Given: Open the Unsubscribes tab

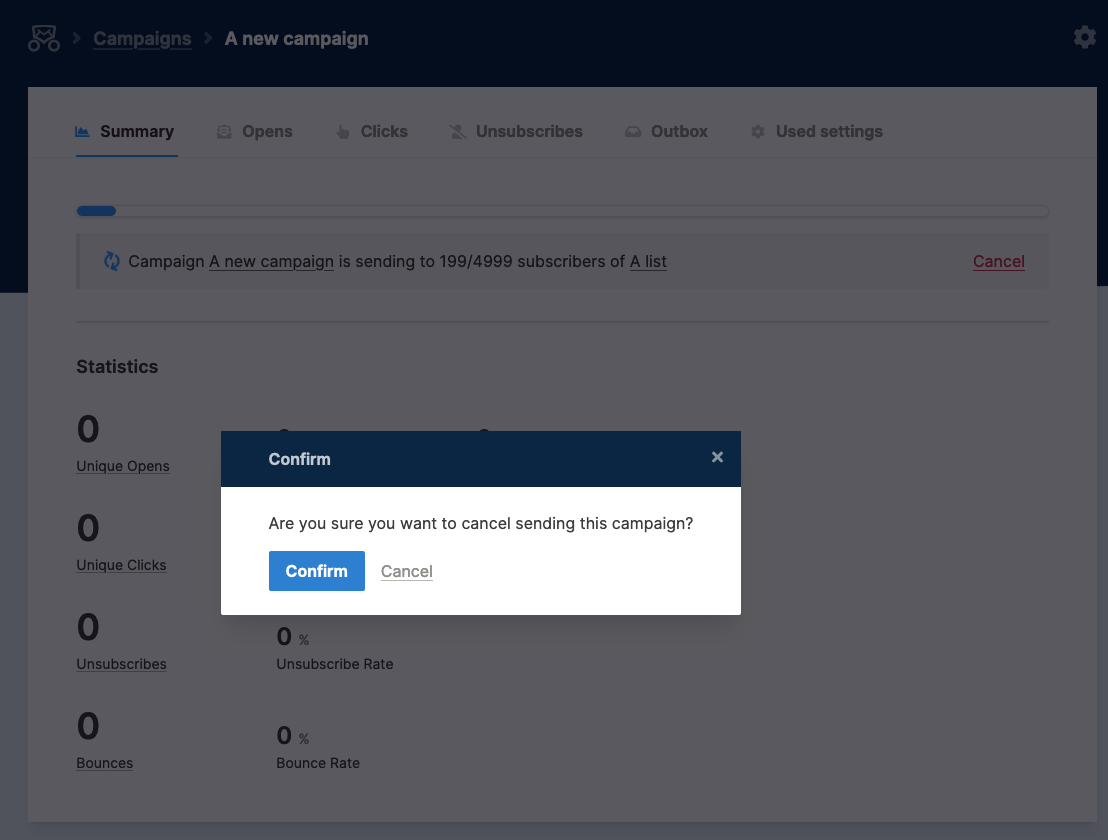Looking at the screenshot, I should (x=516, y=131).
